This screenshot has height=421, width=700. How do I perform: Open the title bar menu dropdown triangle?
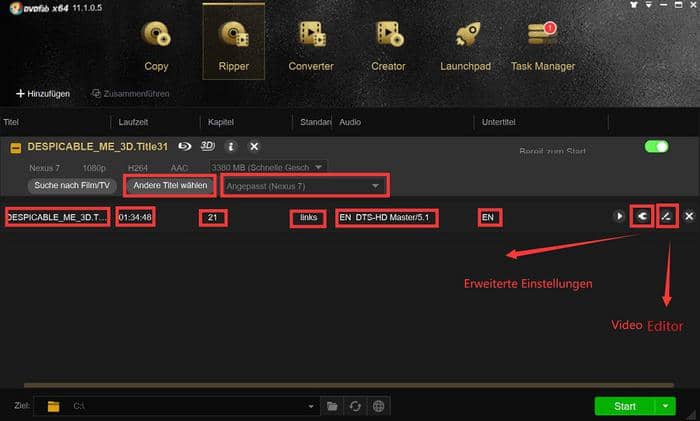coord(649,5)
